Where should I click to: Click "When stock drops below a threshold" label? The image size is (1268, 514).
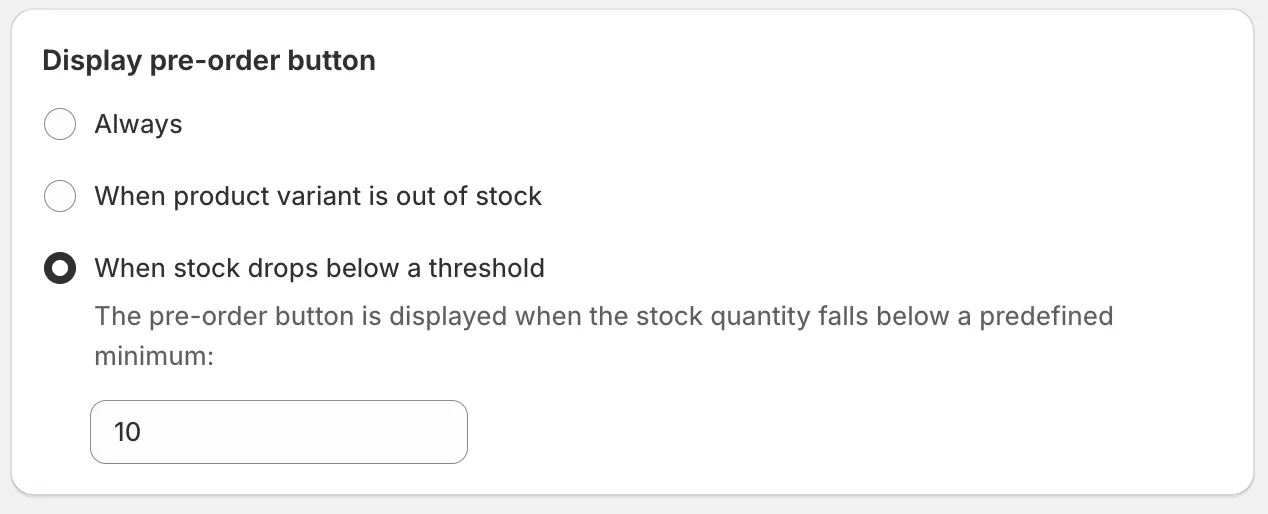[x=319, y=269]
